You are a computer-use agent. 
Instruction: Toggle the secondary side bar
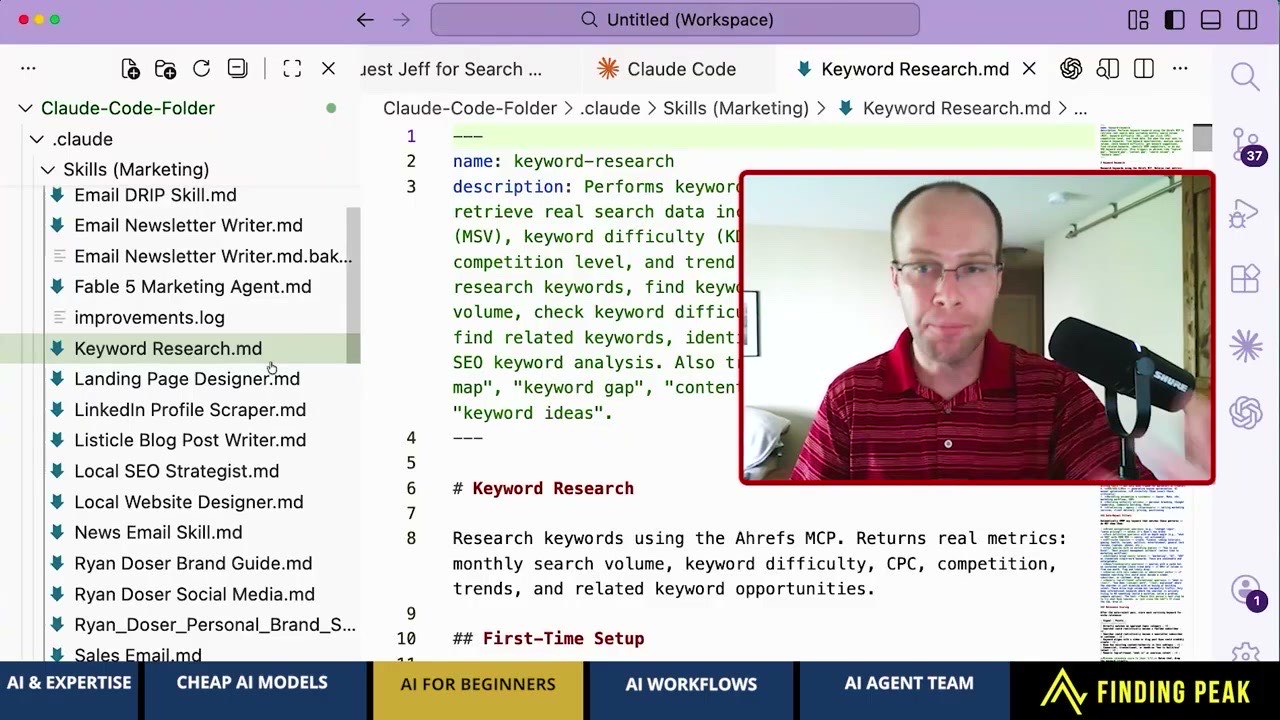pos(1247,19)
